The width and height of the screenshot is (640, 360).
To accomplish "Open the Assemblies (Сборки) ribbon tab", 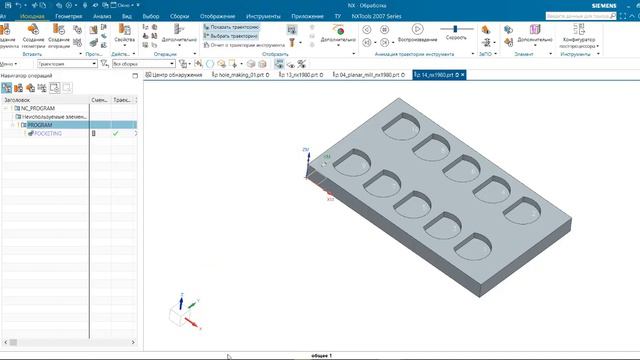I will (180, 16).
